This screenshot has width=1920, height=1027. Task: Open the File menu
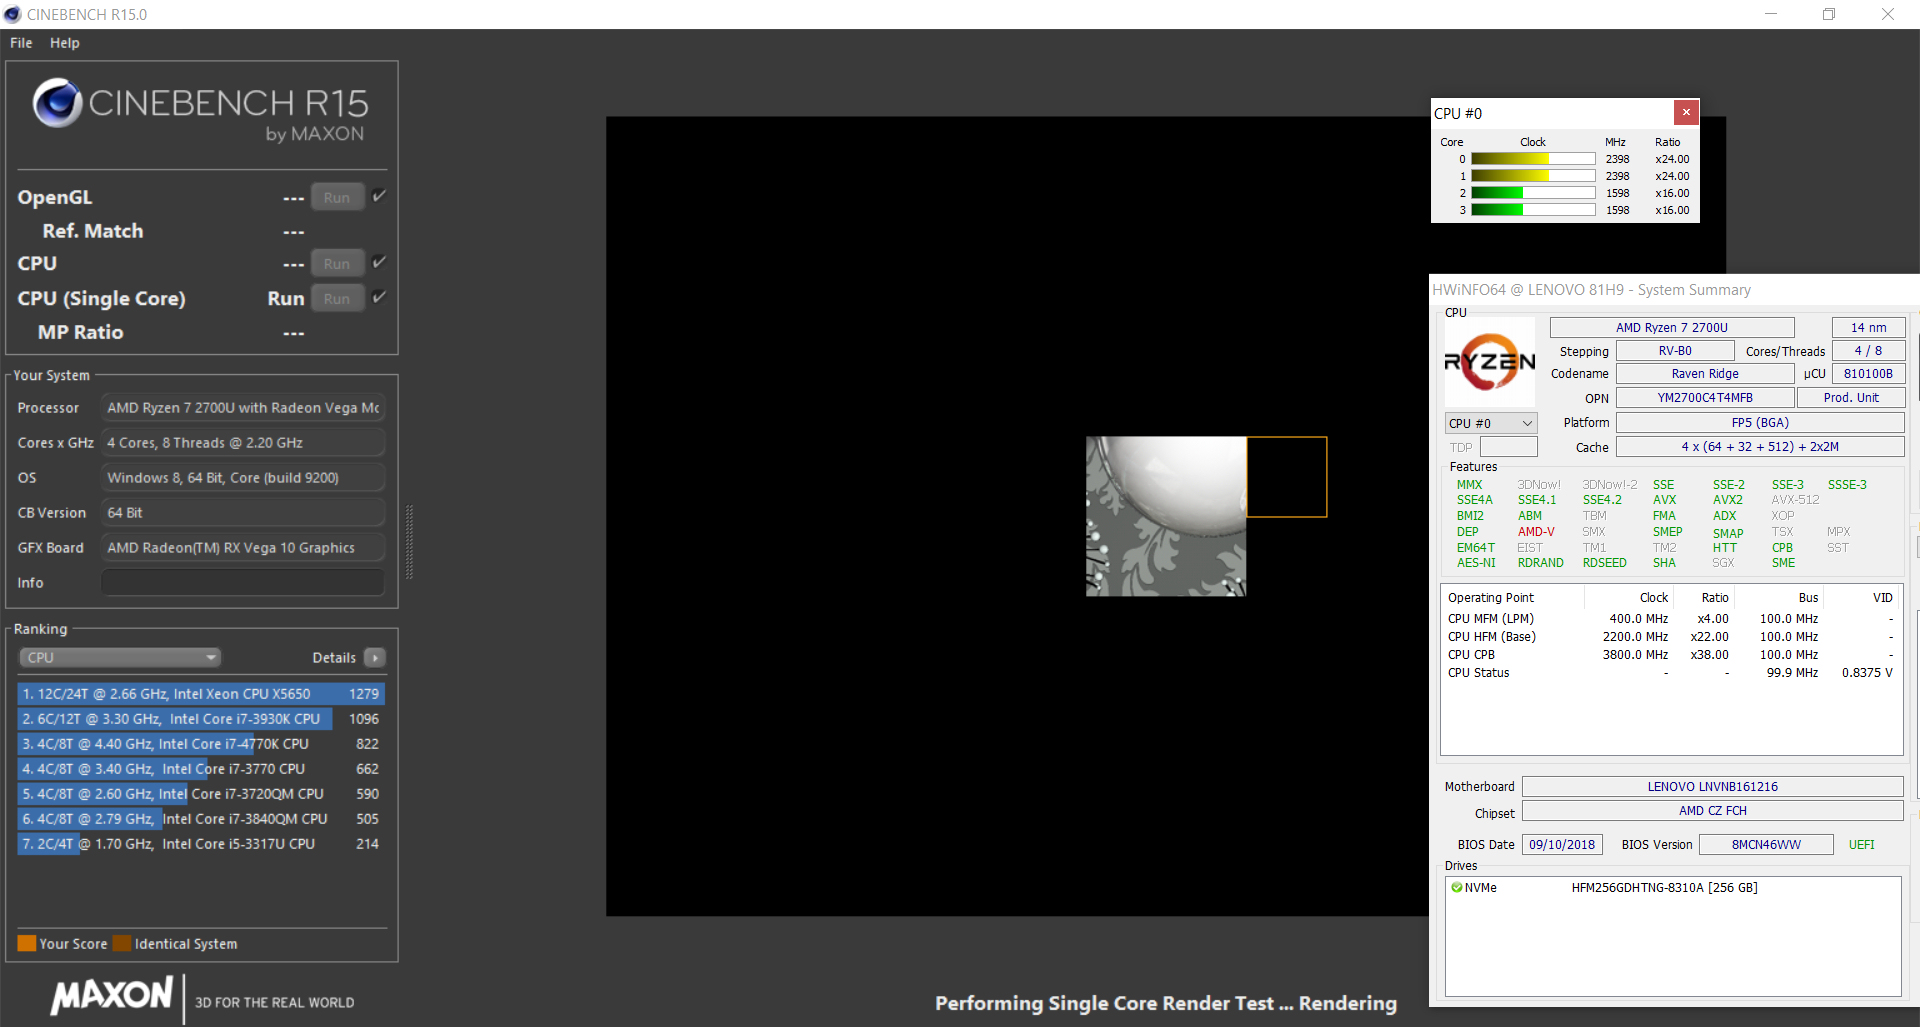click(21, 43)
